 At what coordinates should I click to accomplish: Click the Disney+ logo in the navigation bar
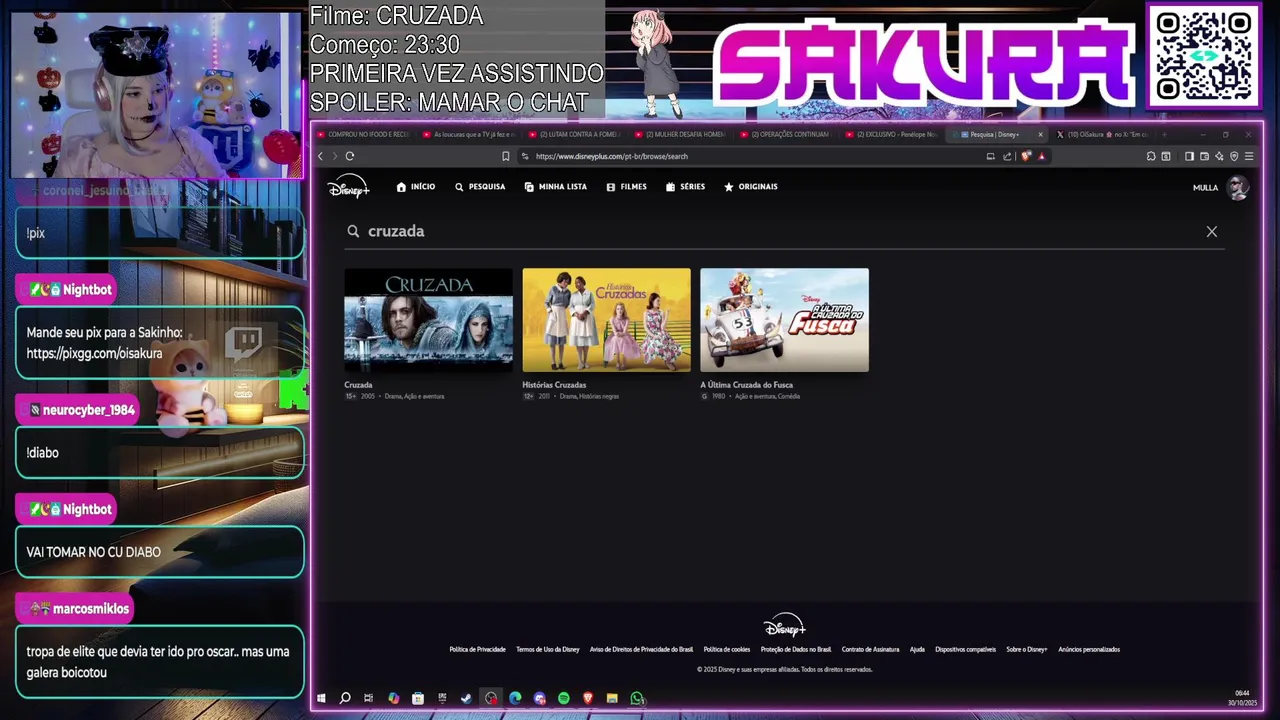tap(349, 187)
